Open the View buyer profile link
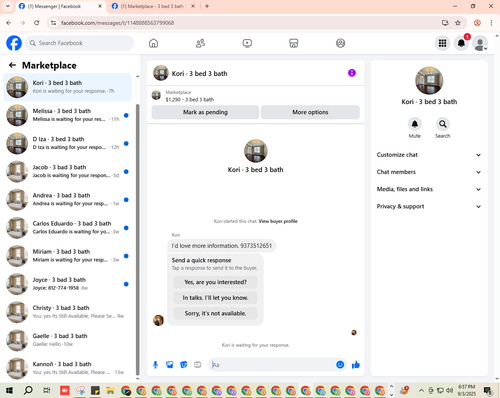This screenshot has width=500, height=398. [x=278, y=221]
